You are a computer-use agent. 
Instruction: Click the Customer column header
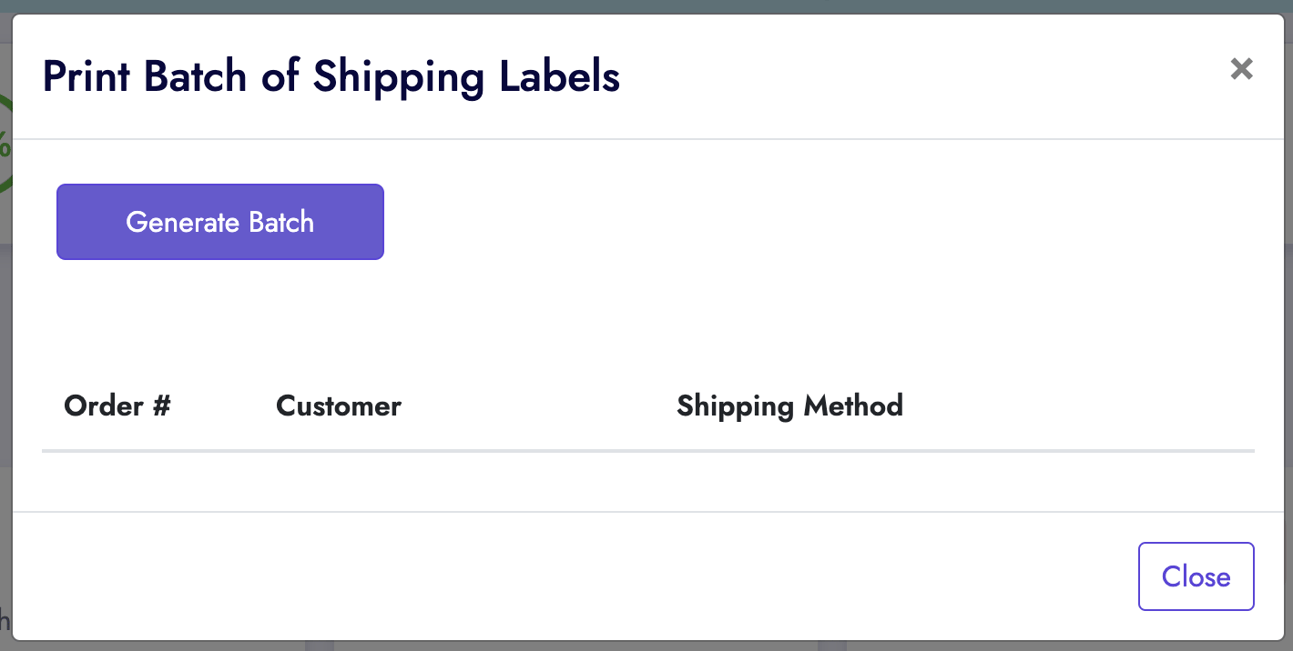coord(338,405)
